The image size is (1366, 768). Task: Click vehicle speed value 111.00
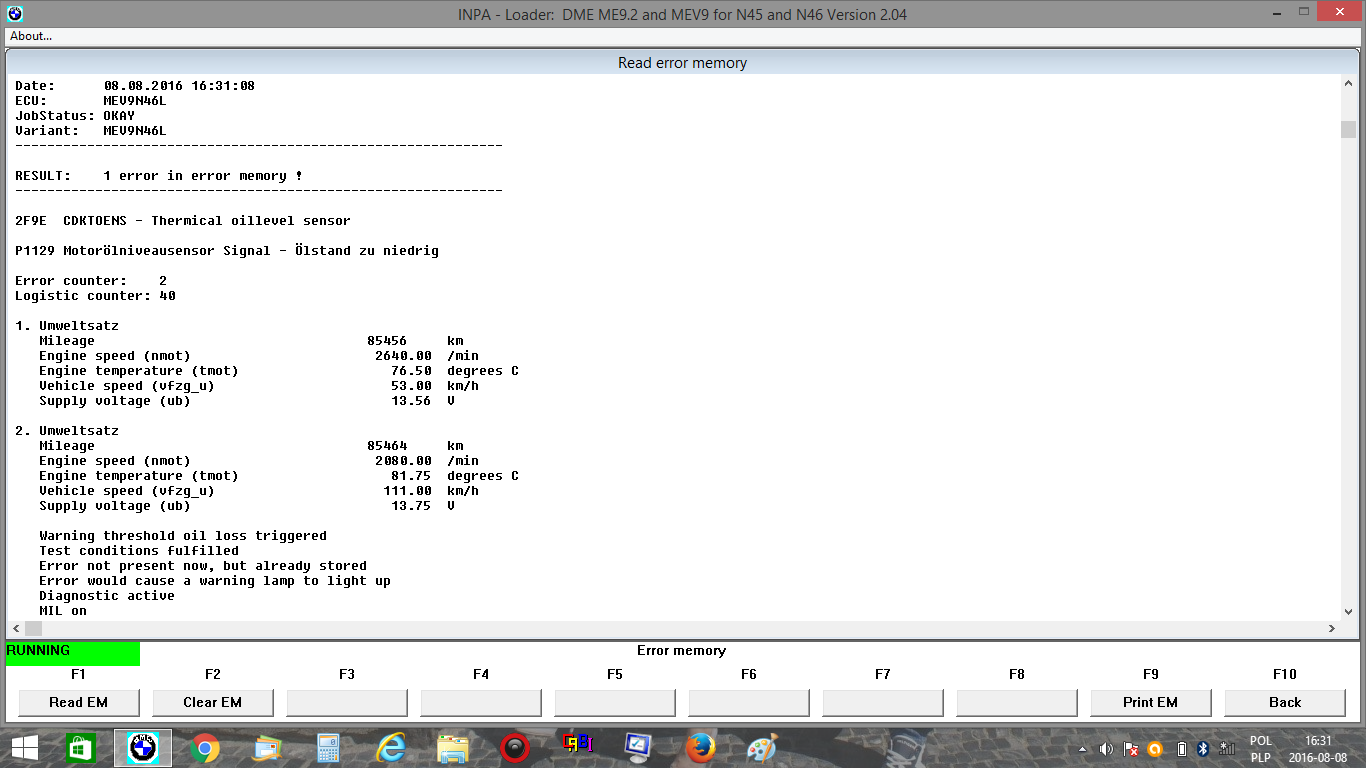point(407,491)
